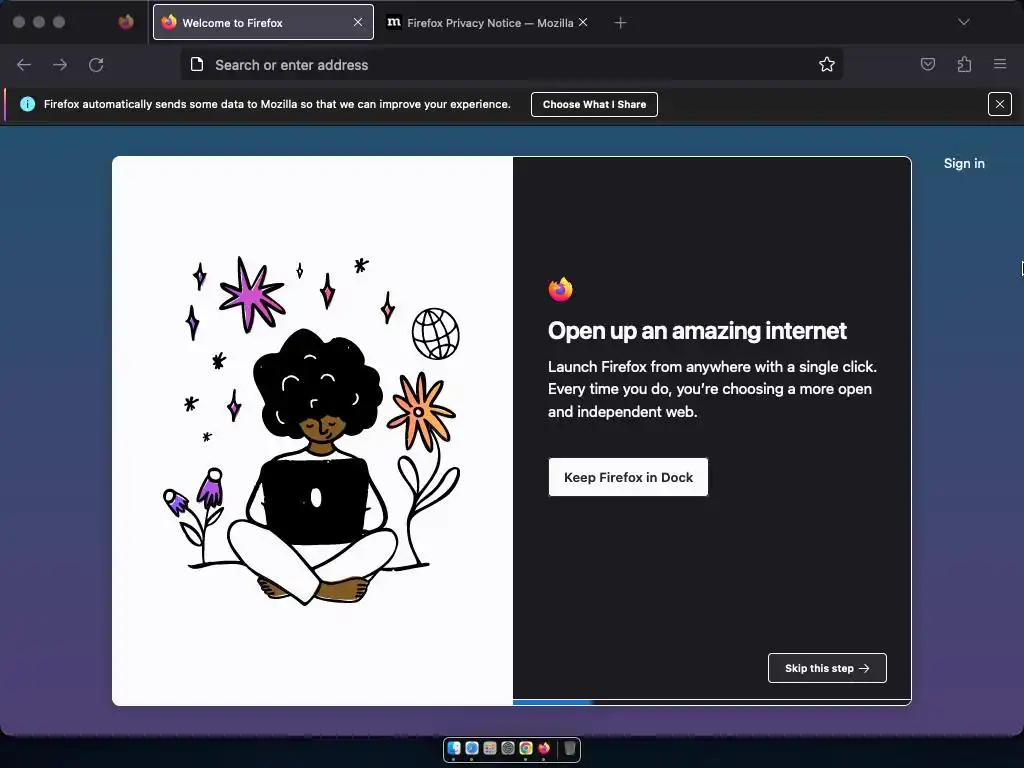The image size is (1024, 768).
Task: Click the blue info icon in notification bar
Action: click(27, 104)
